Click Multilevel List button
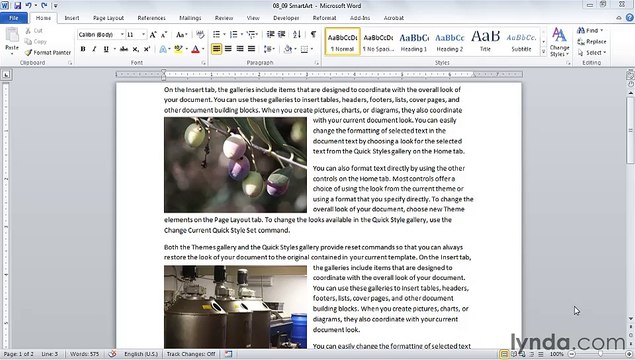635x360 pixels. 251,35
